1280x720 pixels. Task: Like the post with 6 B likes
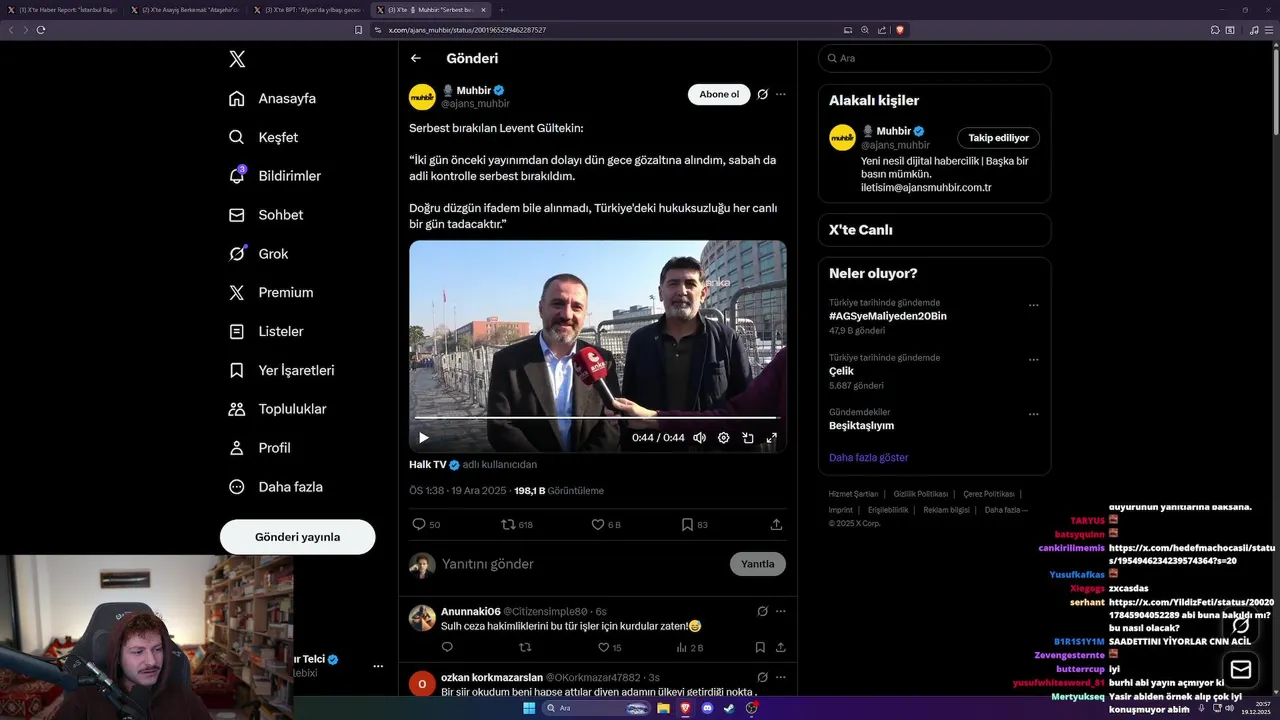coord(606,524)
